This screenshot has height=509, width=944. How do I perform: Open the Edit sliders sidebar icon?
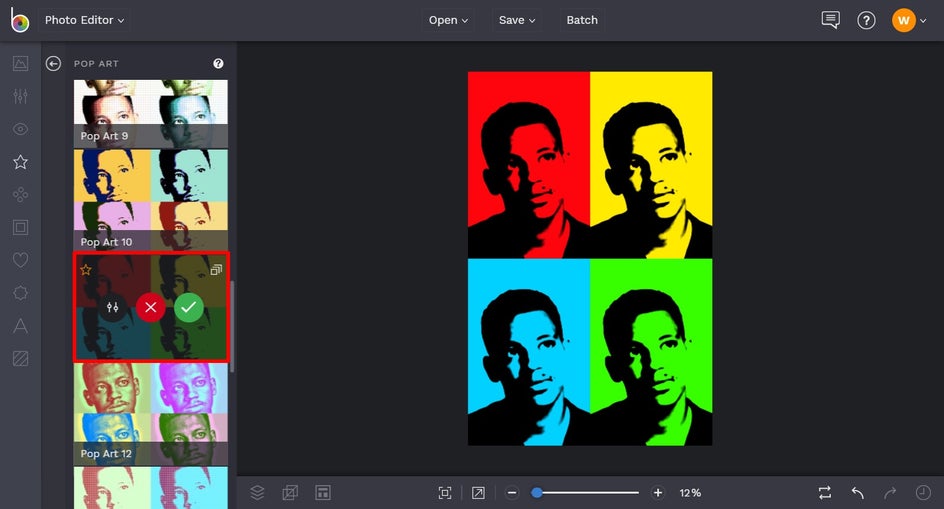click(20, 96)
